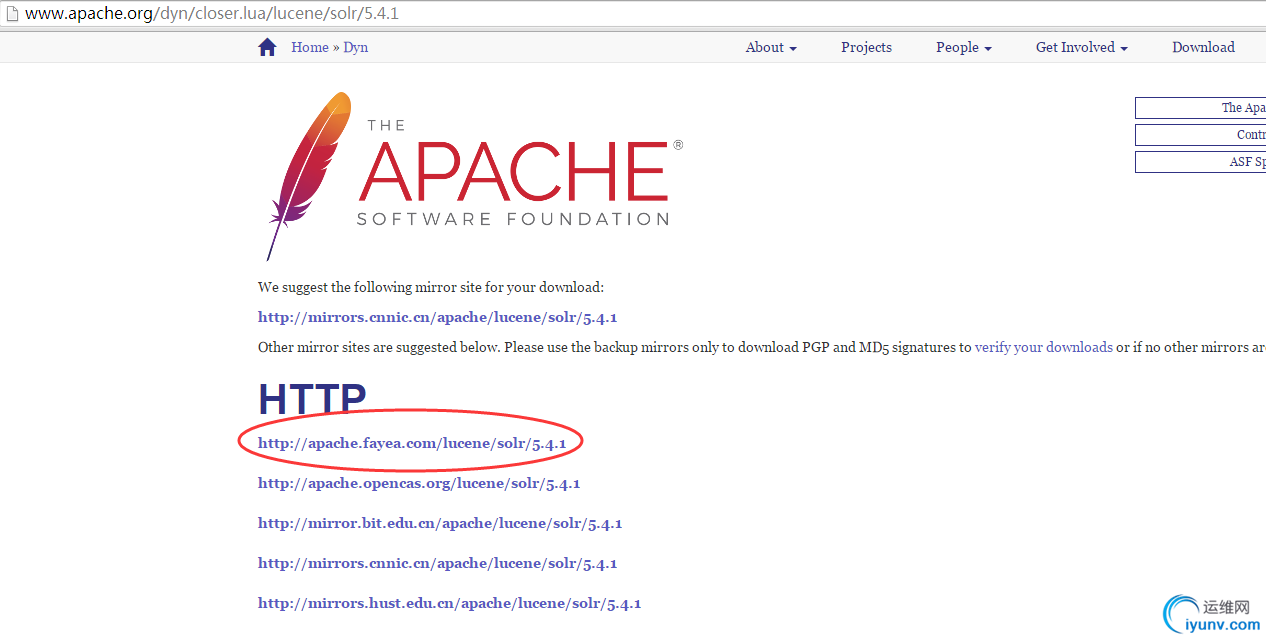
Task: Open apache.opencas.org solr 5.4.1 link
Action: pos(419,483)
